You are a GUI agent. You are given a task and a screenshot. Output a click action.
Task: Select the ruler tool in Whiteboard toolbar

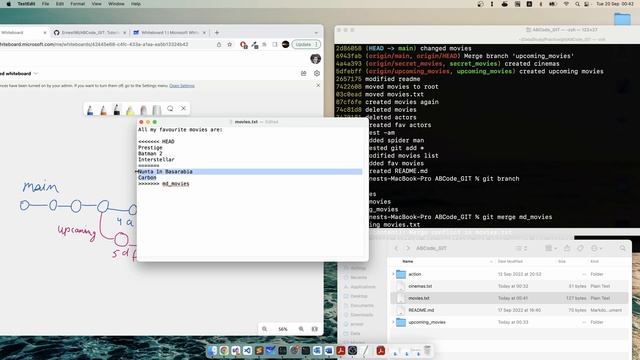click(x=157, y=110)
